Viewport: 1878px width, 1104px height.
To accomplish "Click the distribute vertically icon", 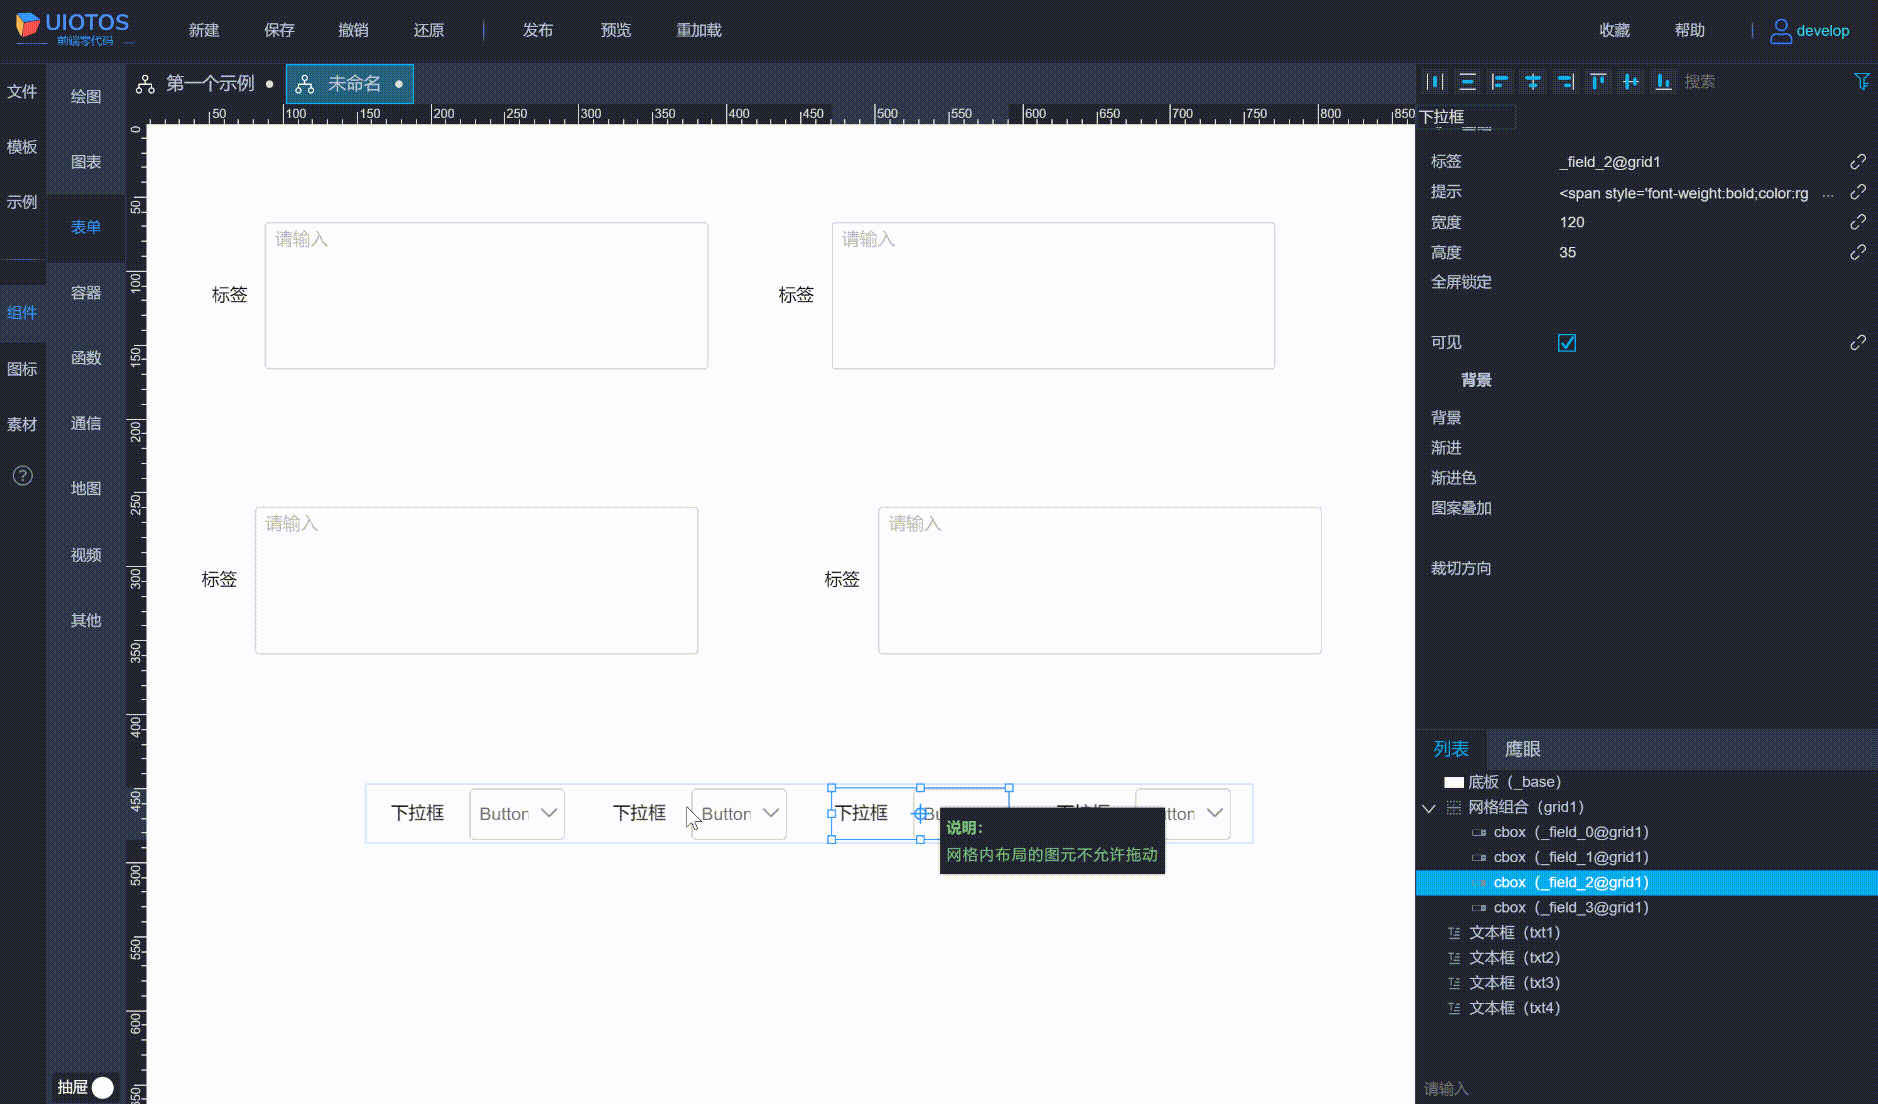I will 1467,82.
